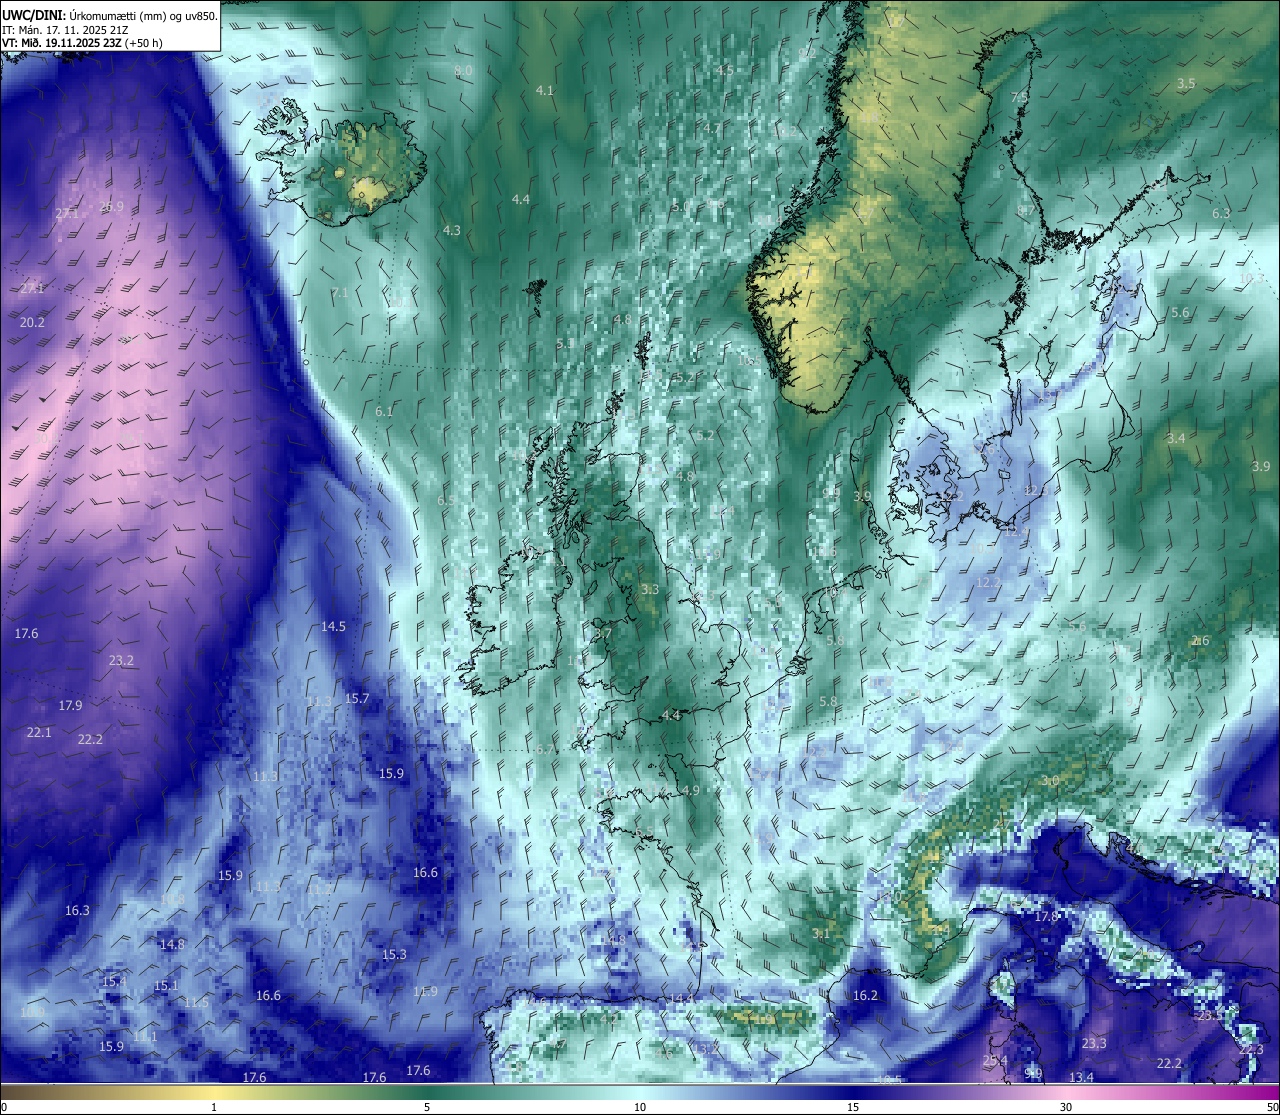Click the map value '14.5' west of Ireland
This screenshot has width=1280, height=1115.
pyautogui.click(x=333, y=627)
